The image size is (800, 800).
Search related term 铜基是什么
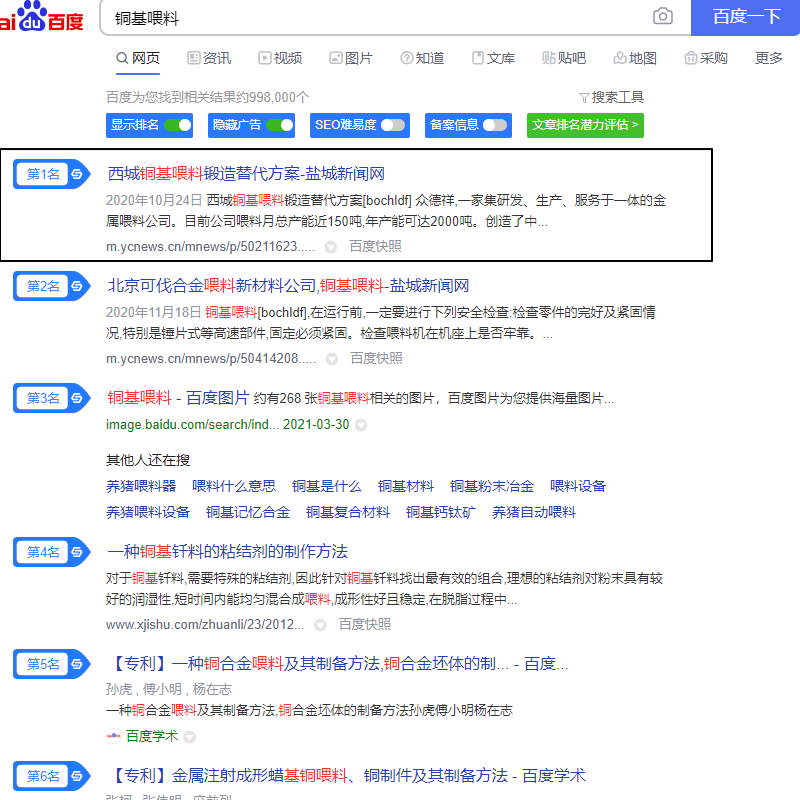click(x=327, y=486)
